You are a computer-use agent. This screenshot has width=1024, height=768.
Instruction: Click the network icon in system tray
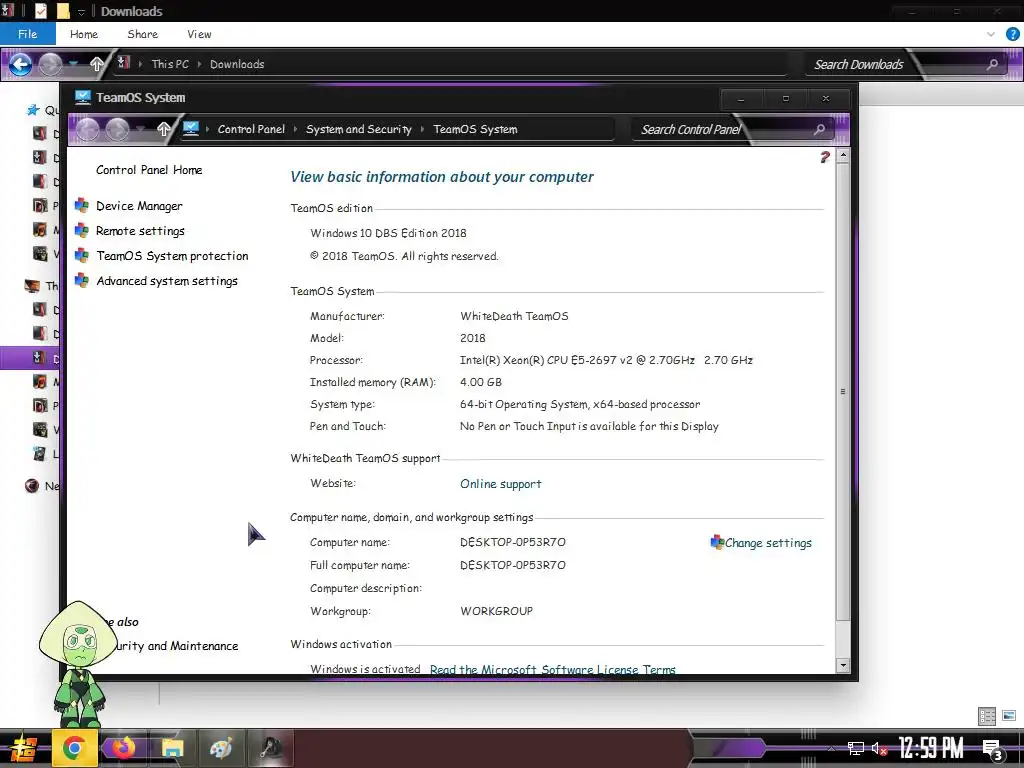tap(855, 748)
